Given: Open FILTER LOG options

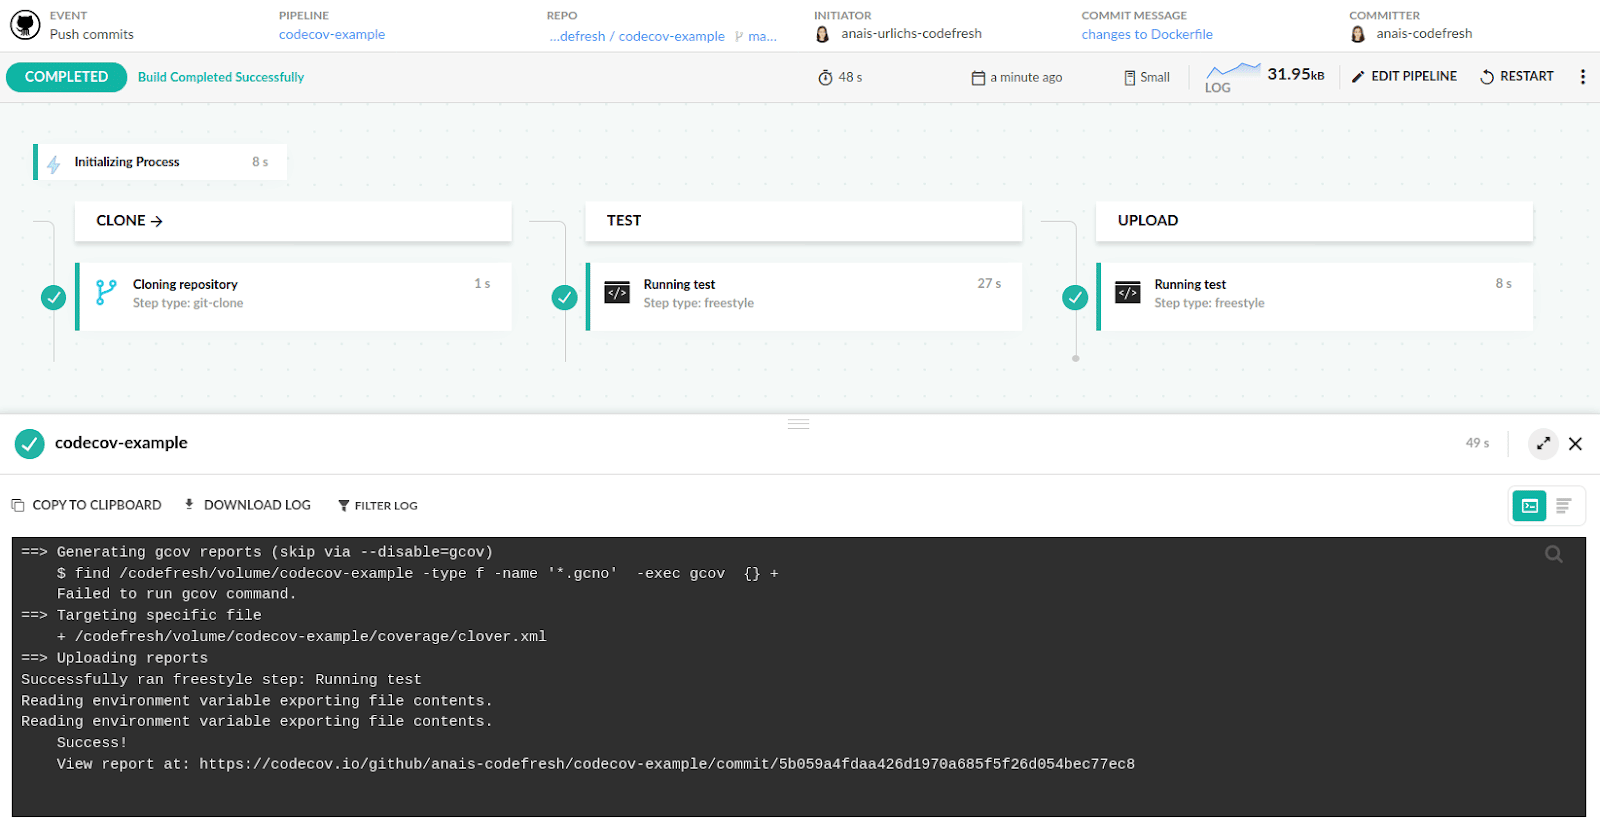Looking at the screenshot, I should pos(378,506).
